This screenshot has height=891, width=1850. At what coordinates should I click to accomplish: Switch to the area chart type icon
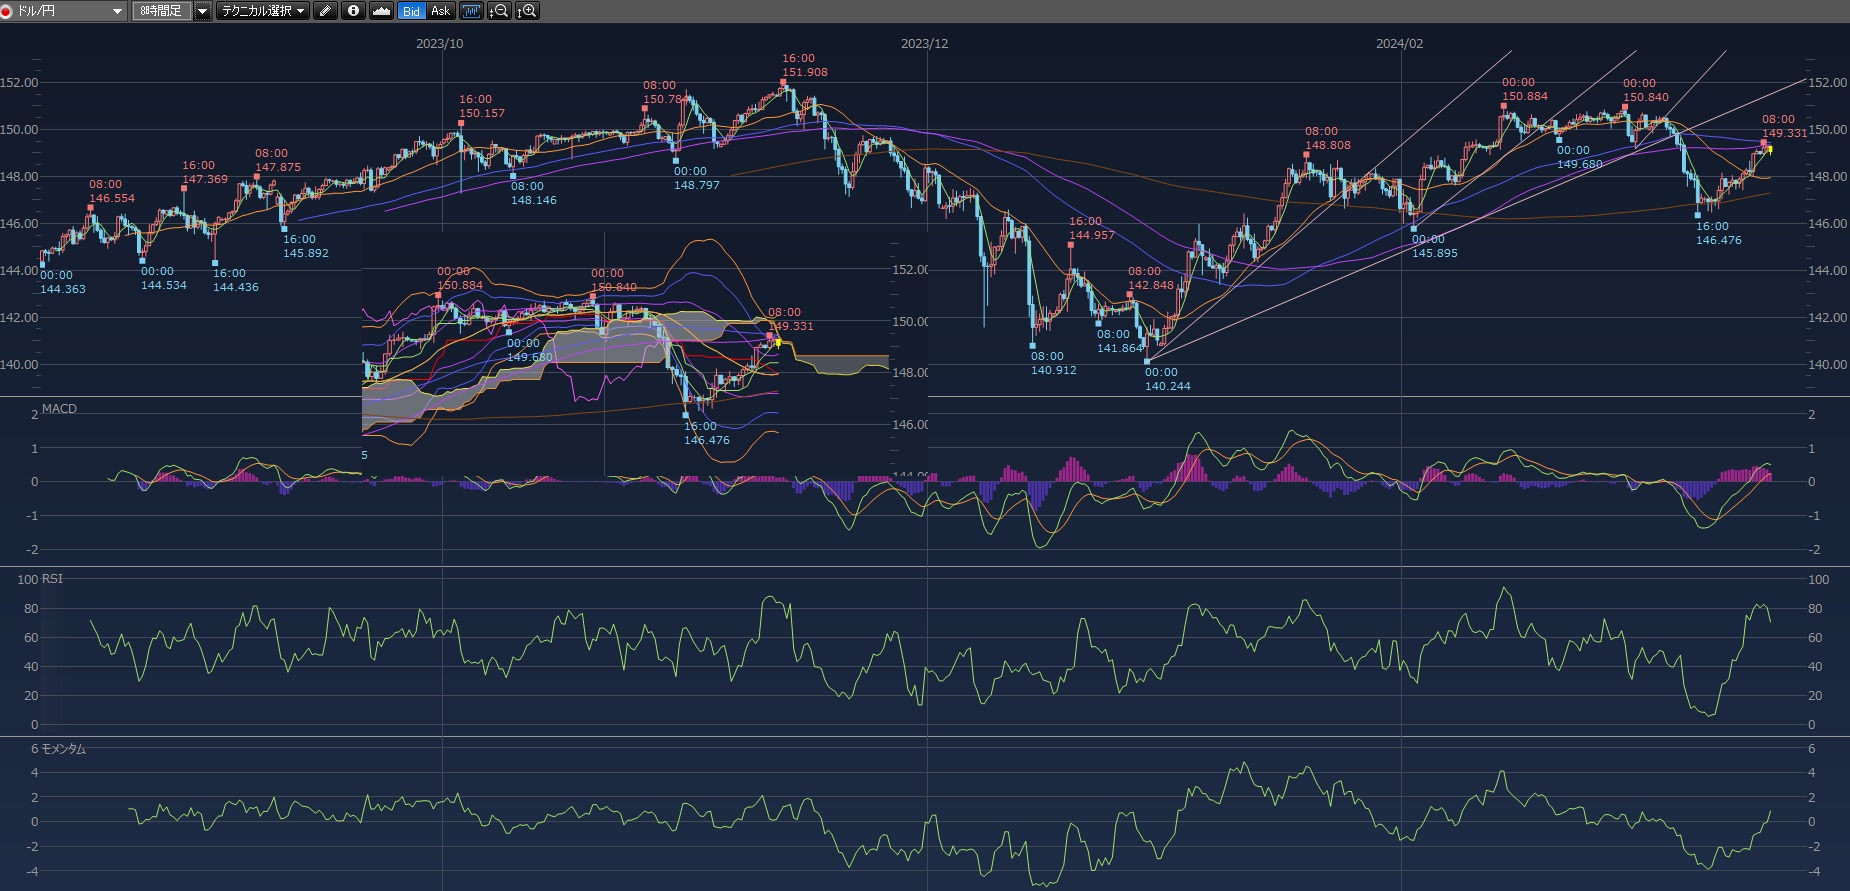point(381,11)
